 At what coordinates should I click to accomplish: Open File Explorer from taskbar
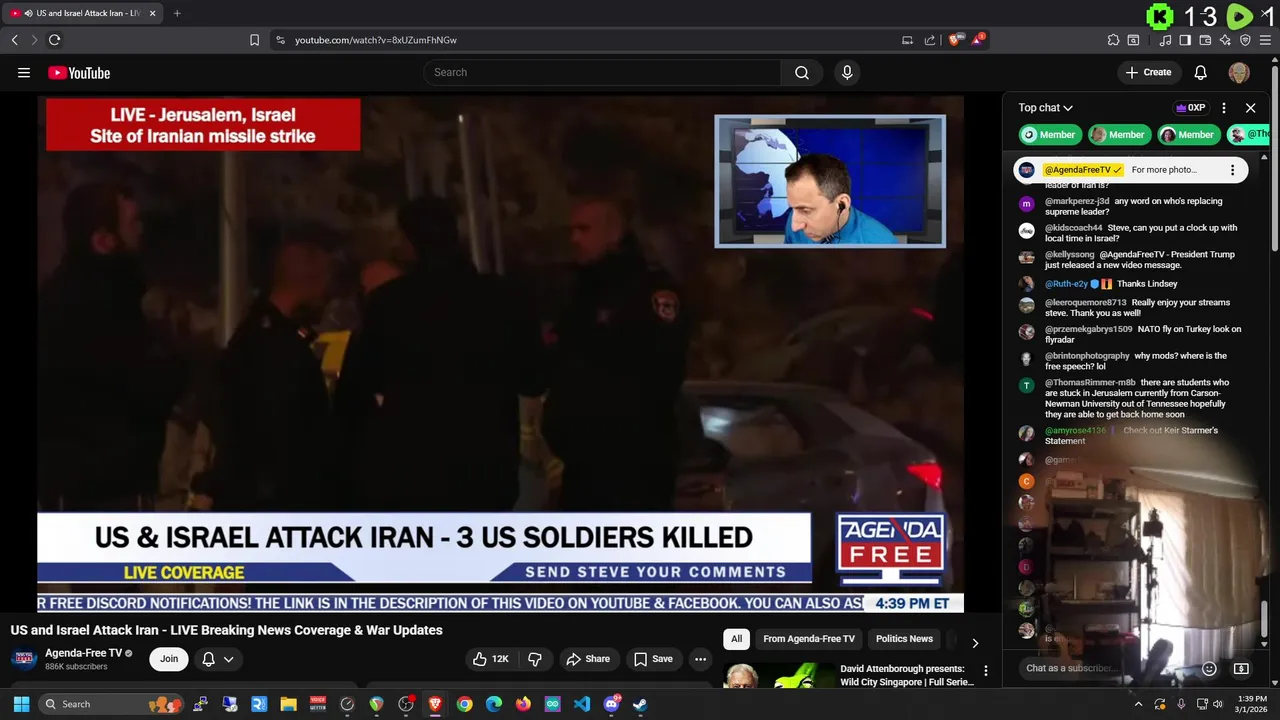click(x=288, y=704)
